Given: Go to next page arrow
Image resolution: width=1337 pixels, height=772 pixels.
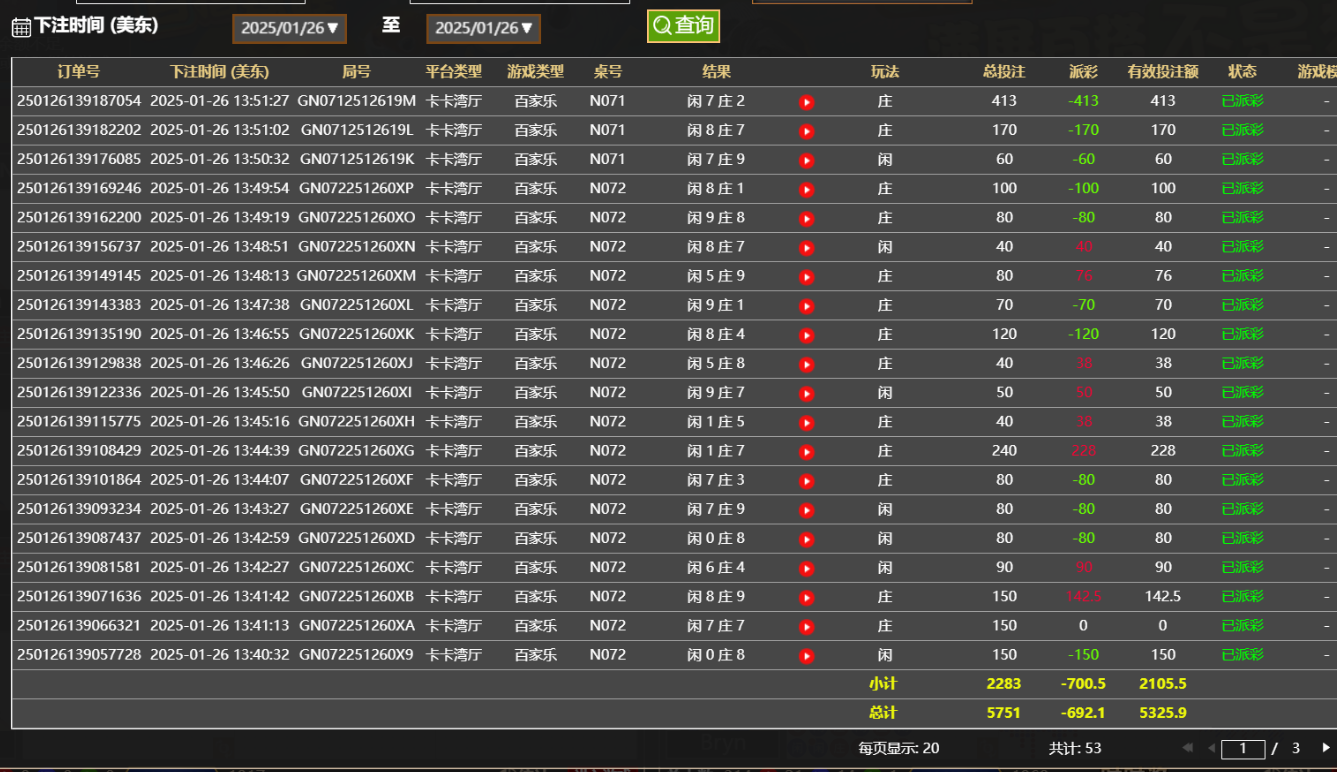Looking at the screenshot, I should (1326, 748).
